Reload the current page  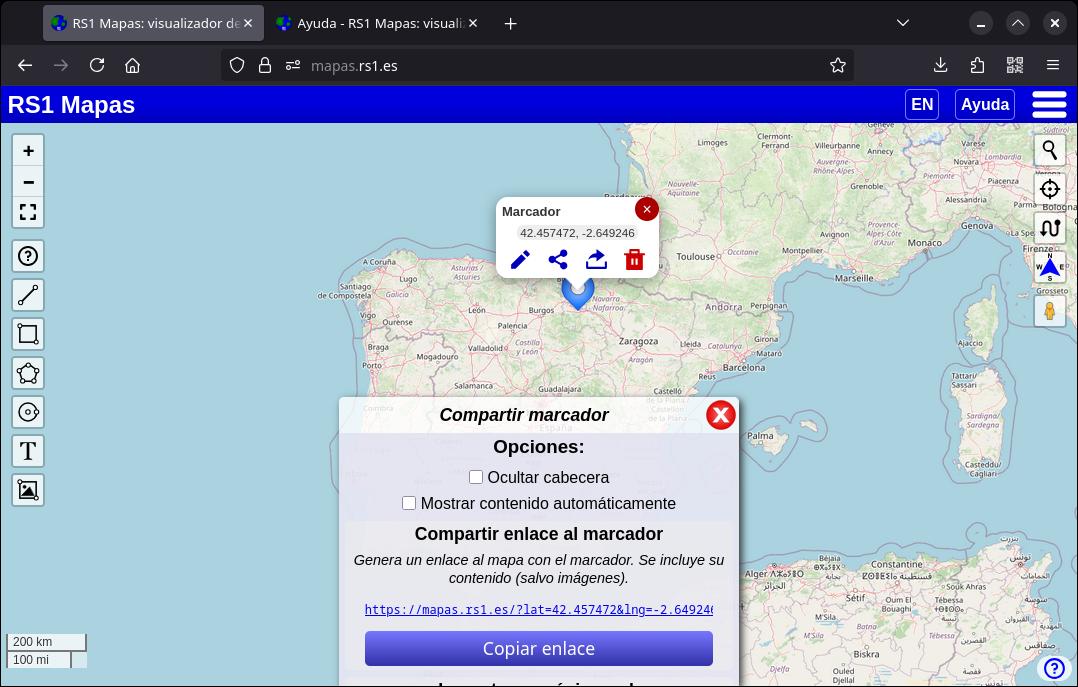[97, 65]
